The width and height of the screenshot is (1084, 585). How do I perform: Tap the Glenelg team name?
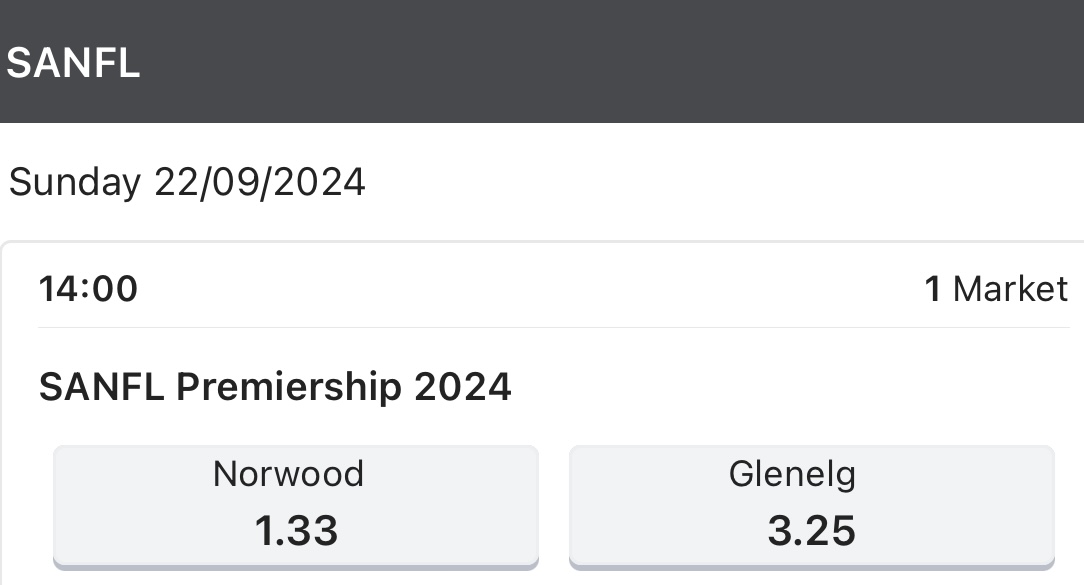pyautogui.click(x=792, y=473)
